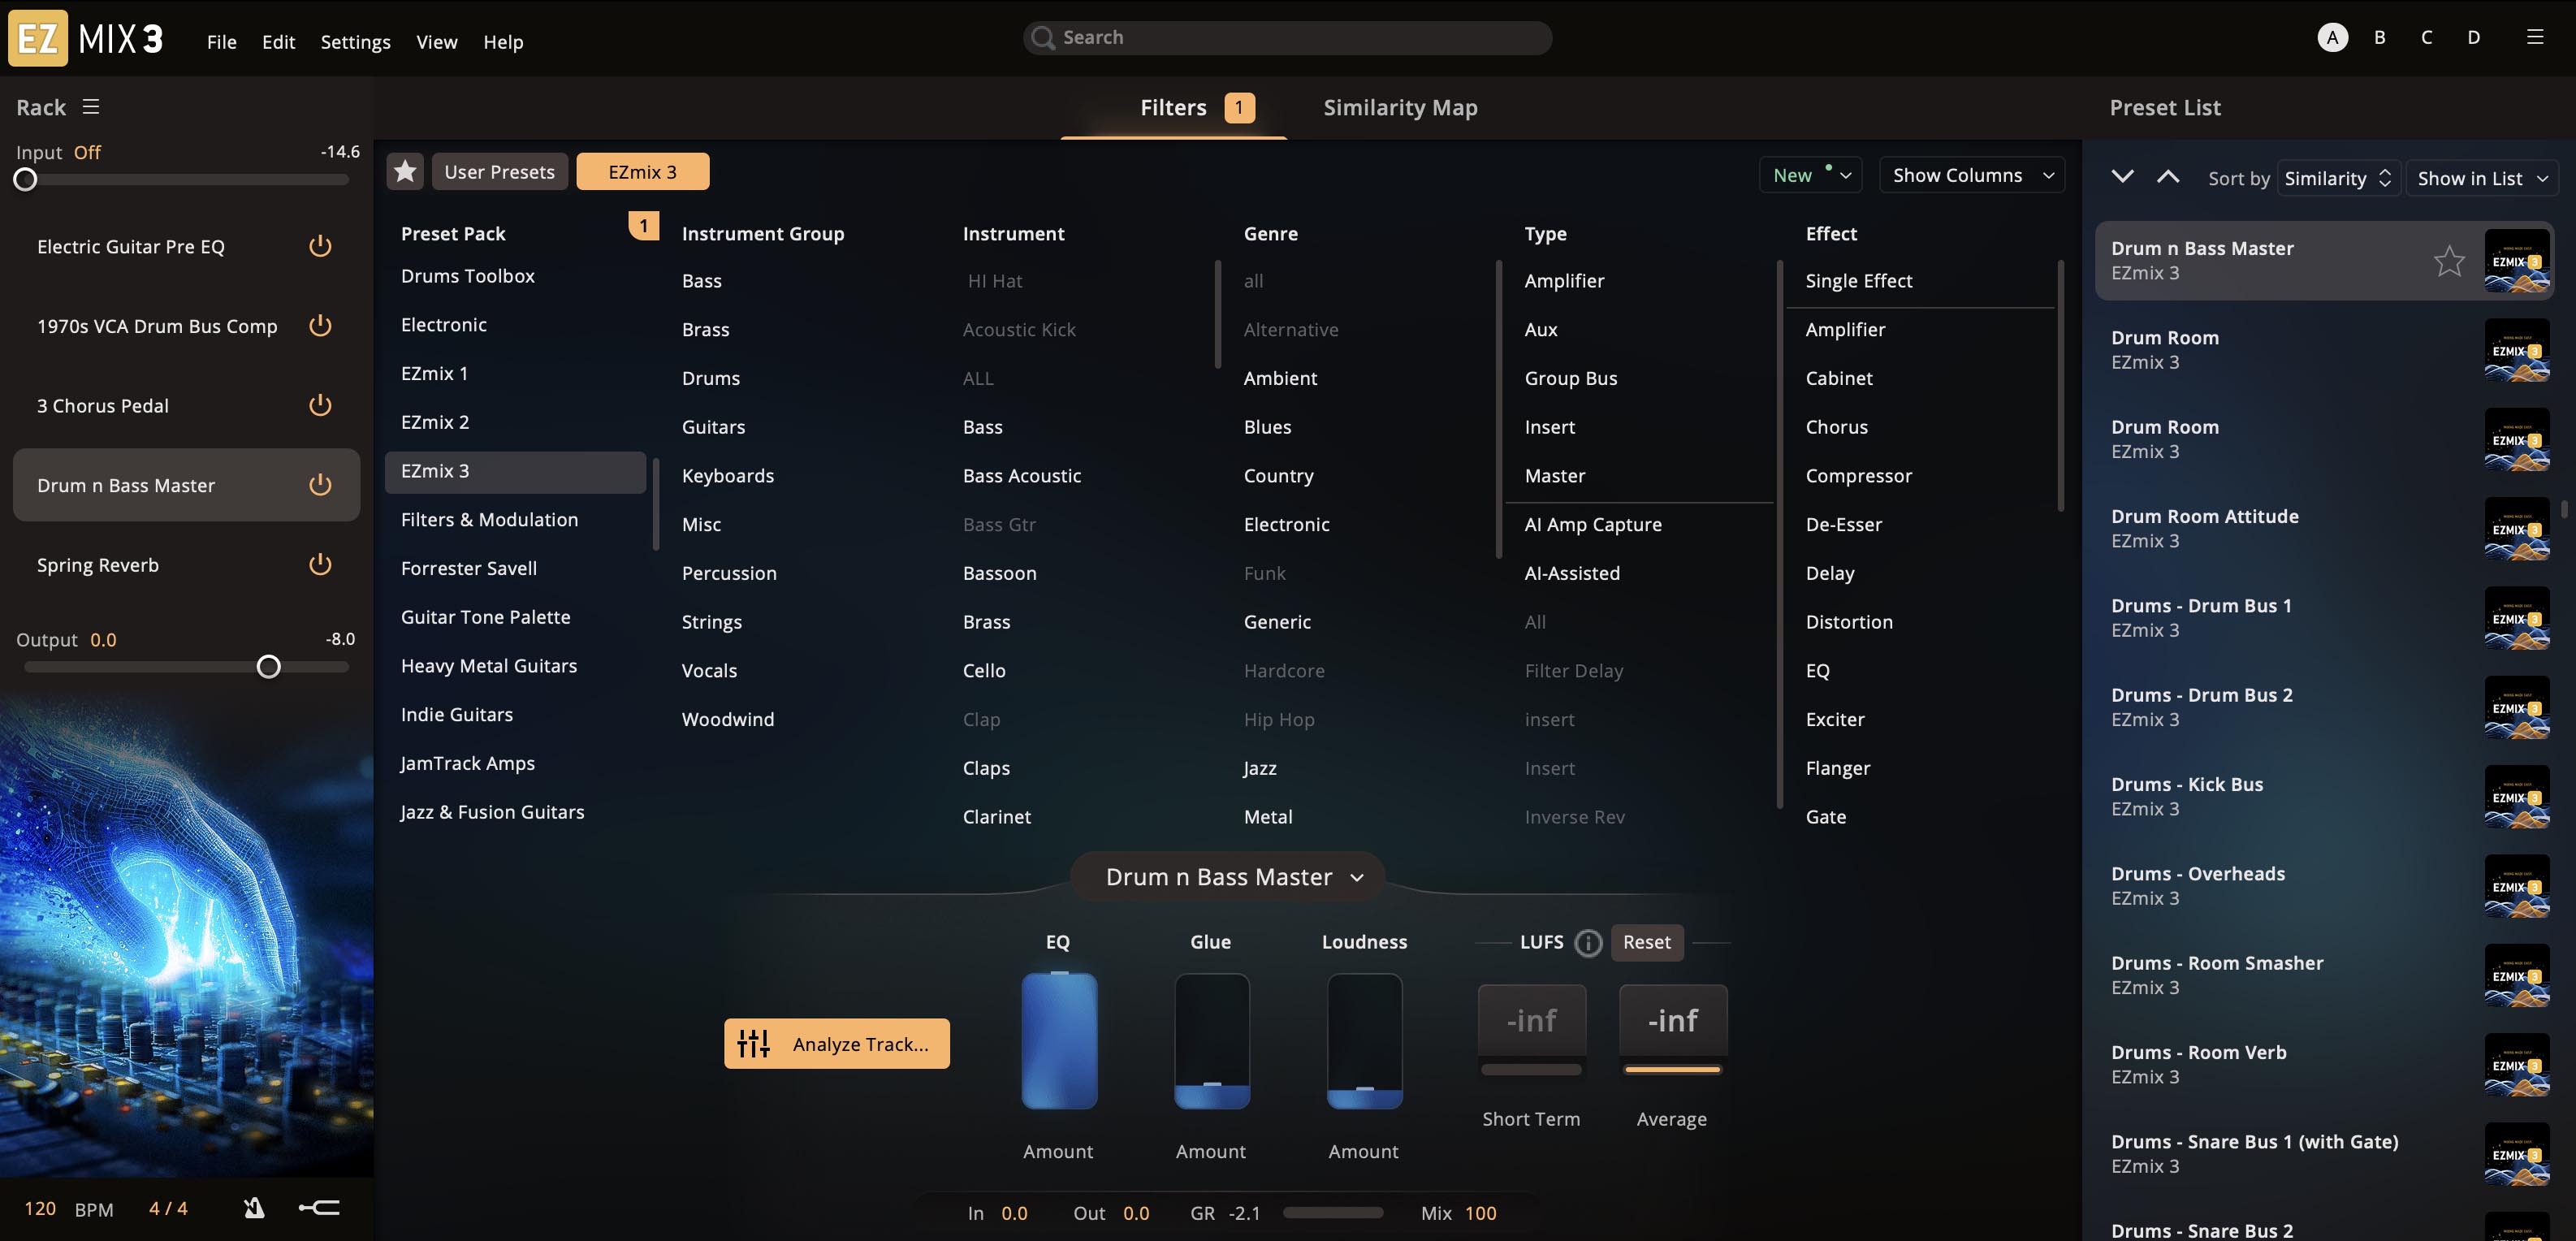Open Drums - Kick Bus thumbnail

[2517, 797]
